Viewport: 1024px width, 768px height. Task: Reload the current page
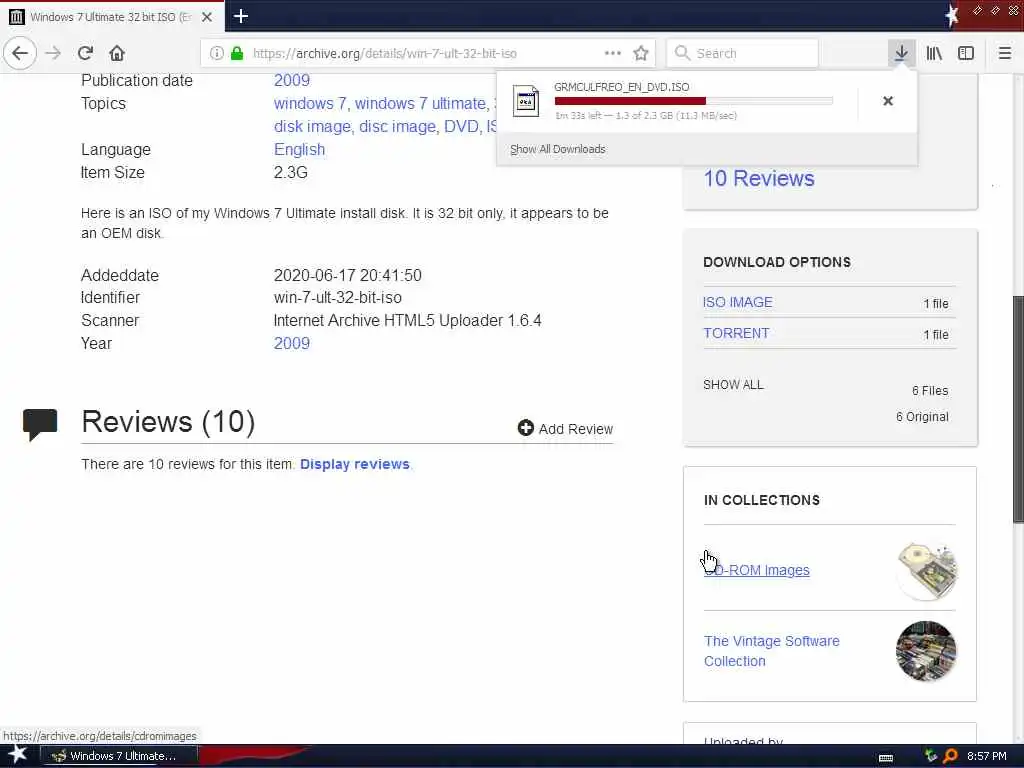click(85, 53)
